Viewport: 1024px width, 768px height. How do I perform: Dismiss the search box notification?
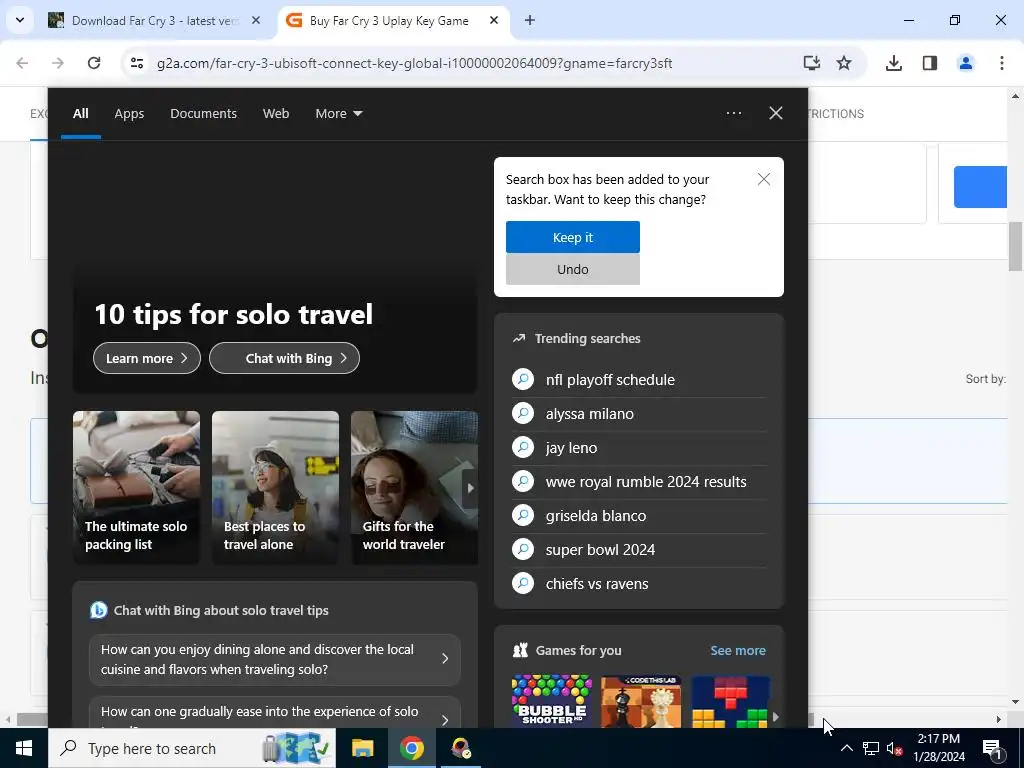point(763,179)
